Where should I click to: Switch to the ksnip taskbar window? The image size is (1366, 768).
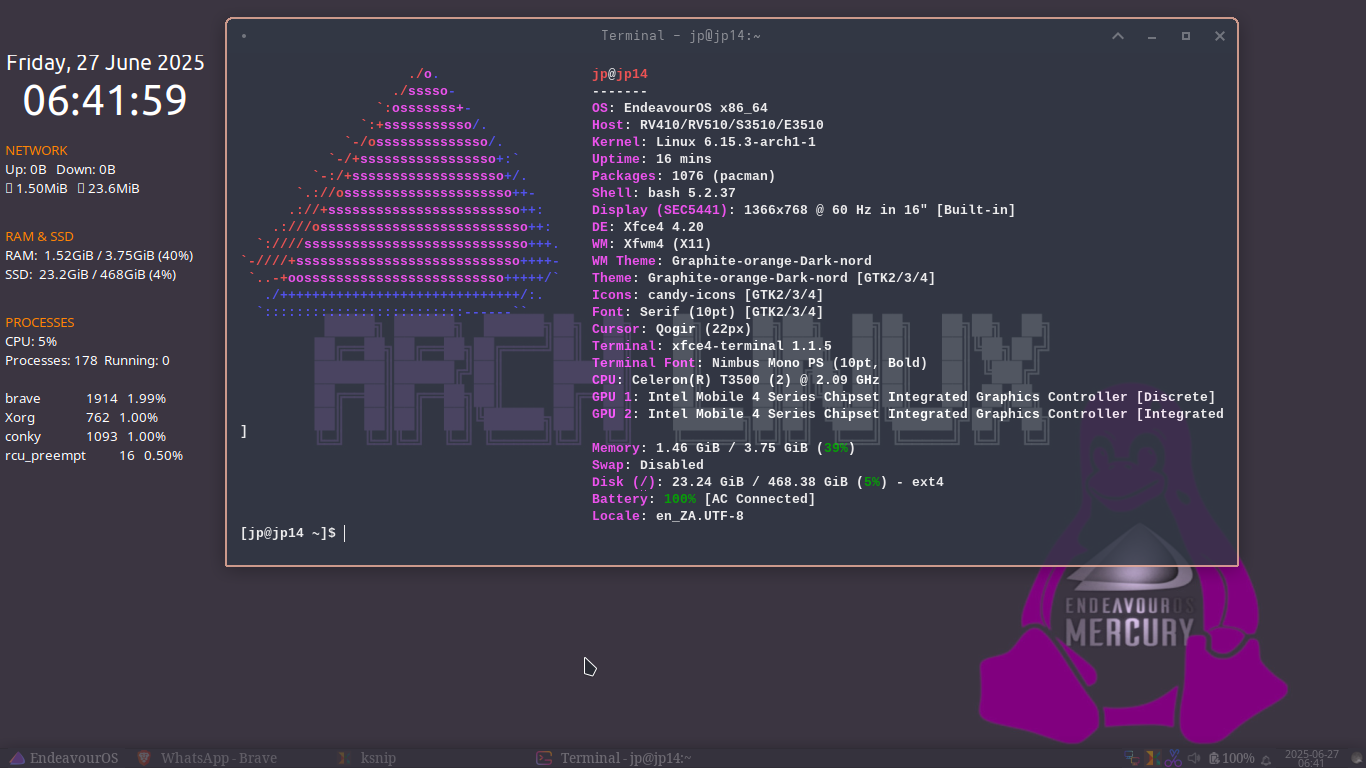coord(378,758)
